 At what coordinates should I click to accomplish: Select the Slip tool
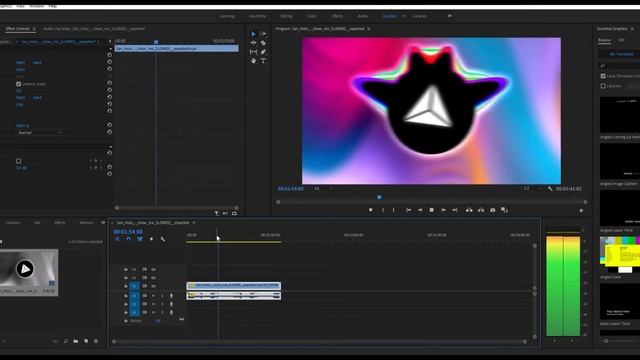253,52
